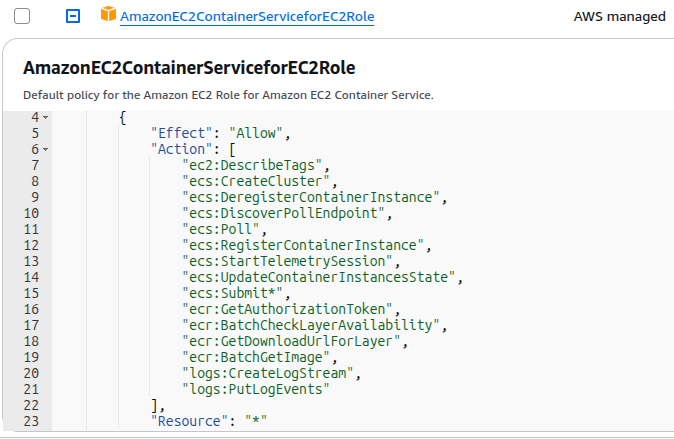Click the "Allow" value on line 5
Viewport: 674px width, 439px height.
tap(255, 133)
